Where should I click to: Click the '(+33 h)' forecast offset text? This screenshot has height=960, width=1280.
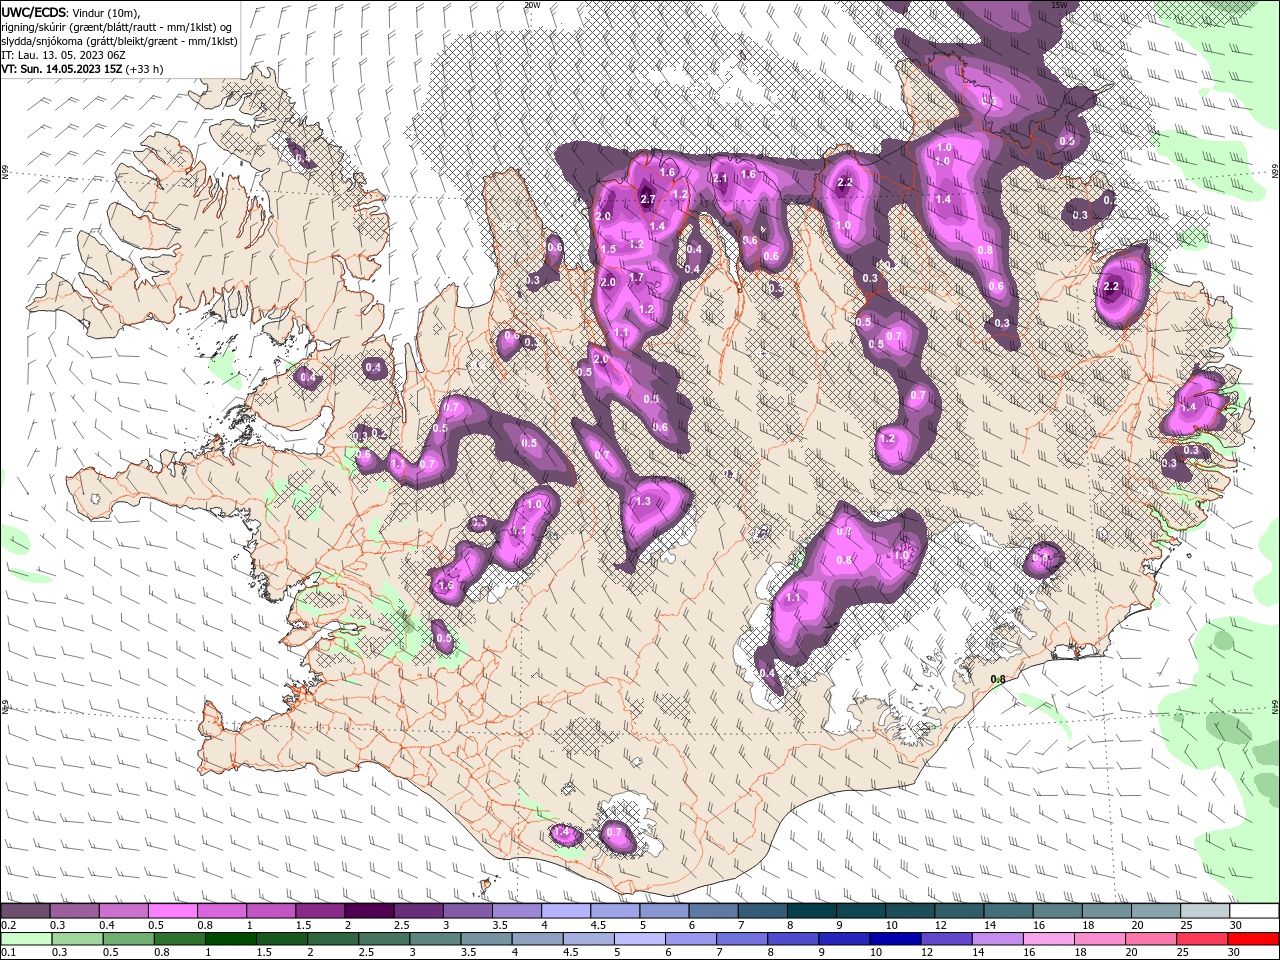[x=145, y=69]
